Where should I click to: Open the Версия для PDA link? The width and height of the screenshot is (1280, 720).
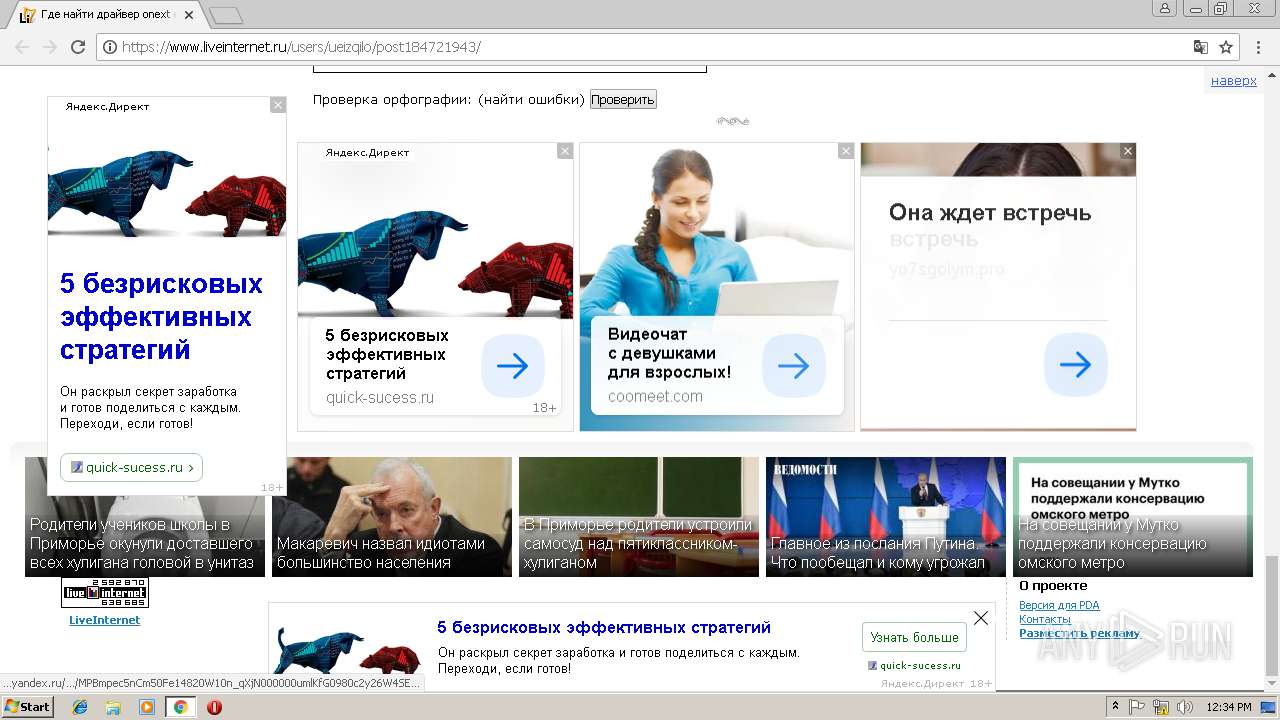(x=1059, y=605)
